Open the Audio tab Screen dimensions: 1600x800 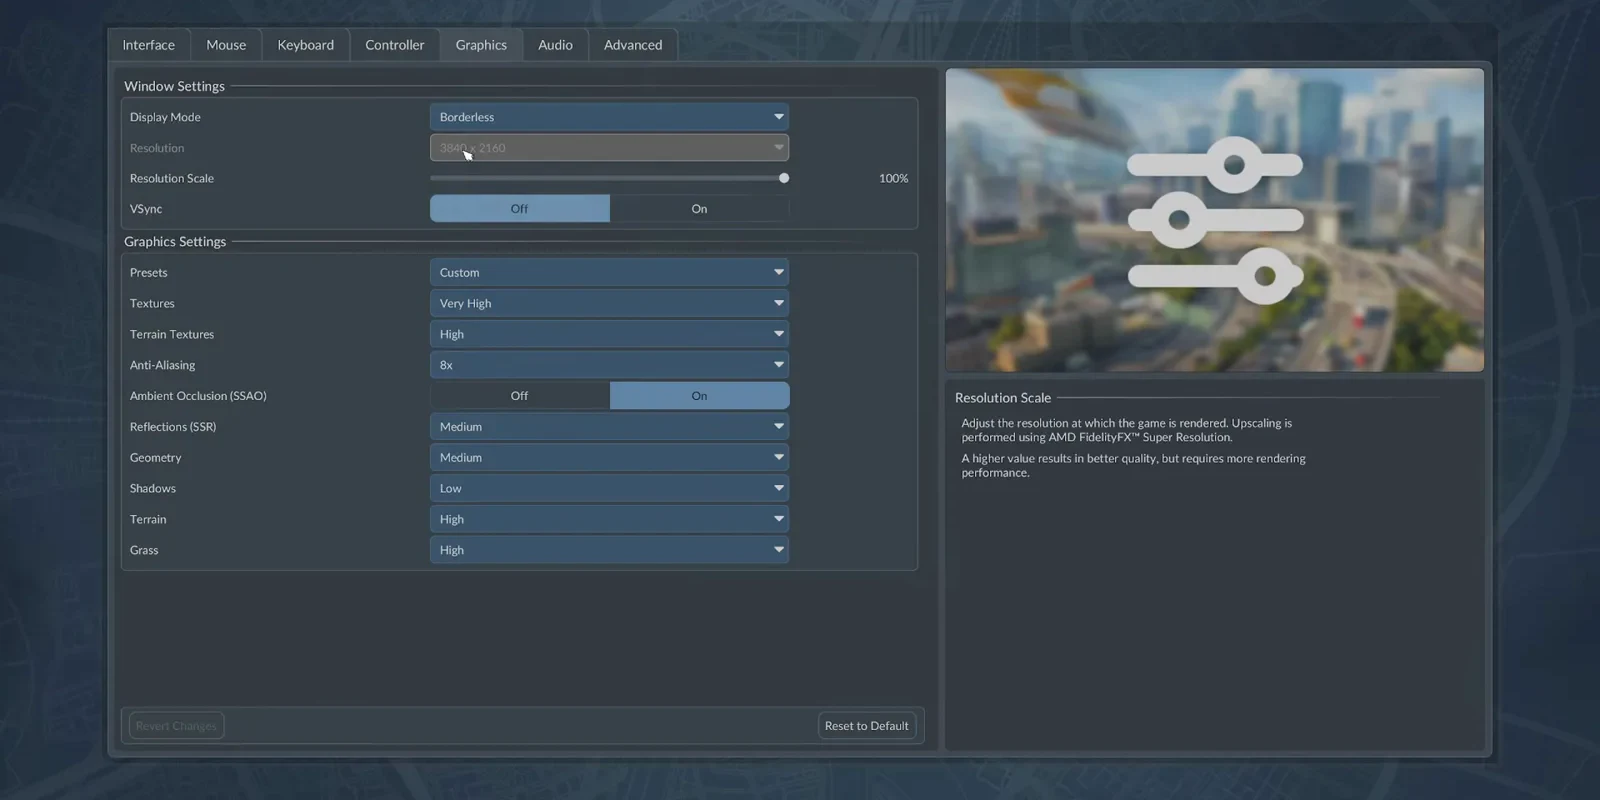555,45
